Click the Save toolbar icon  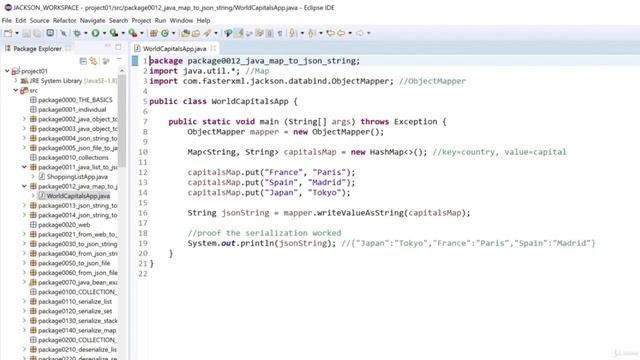26,33
